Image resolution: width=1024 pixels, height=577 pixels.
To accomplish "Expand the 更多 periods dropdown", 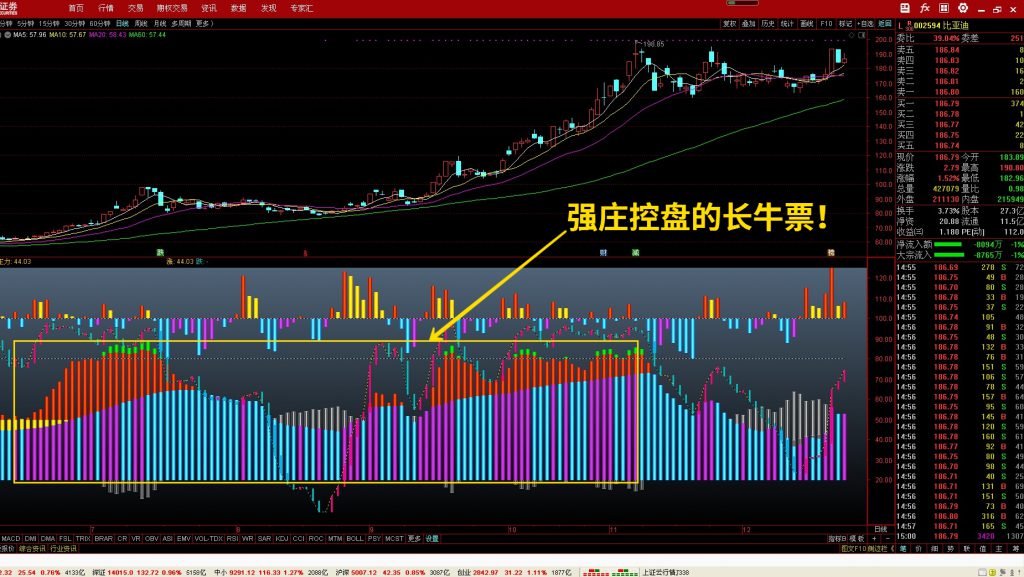I will (203, 22).
